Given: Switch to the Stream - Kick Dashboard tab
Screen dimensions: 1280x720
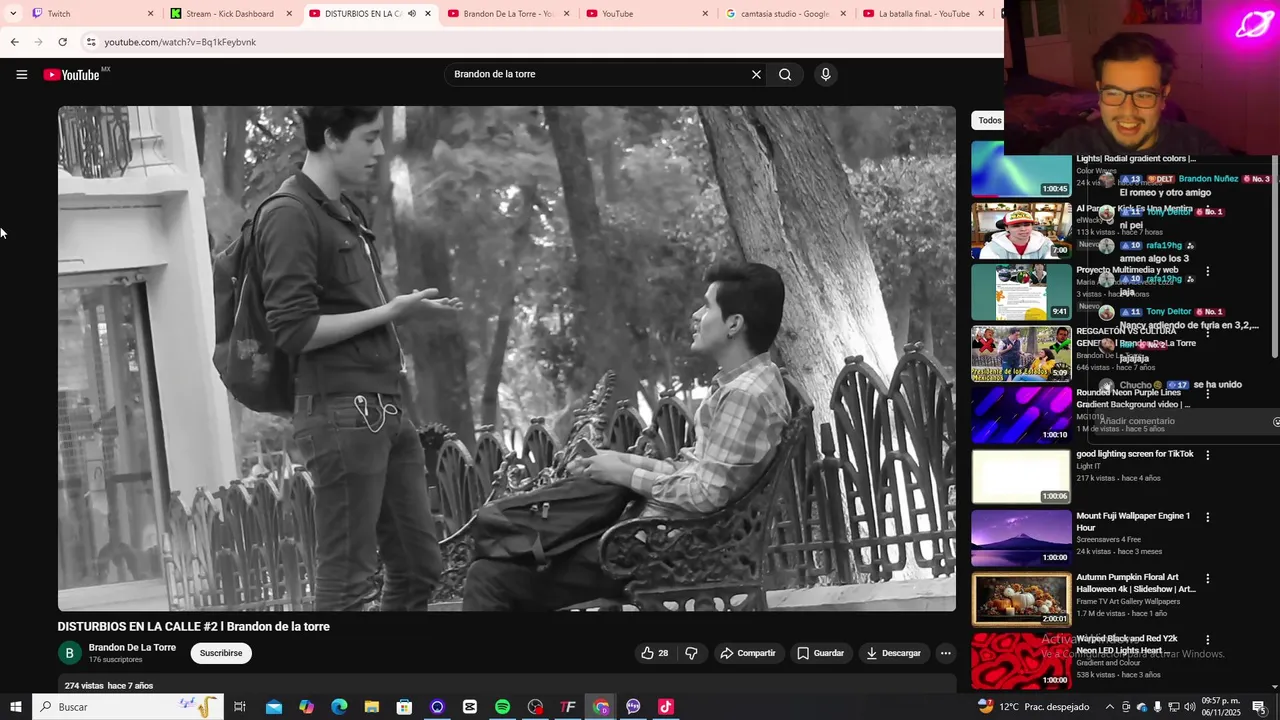Looking at the screenshot, I should click(x=232, y=14).
